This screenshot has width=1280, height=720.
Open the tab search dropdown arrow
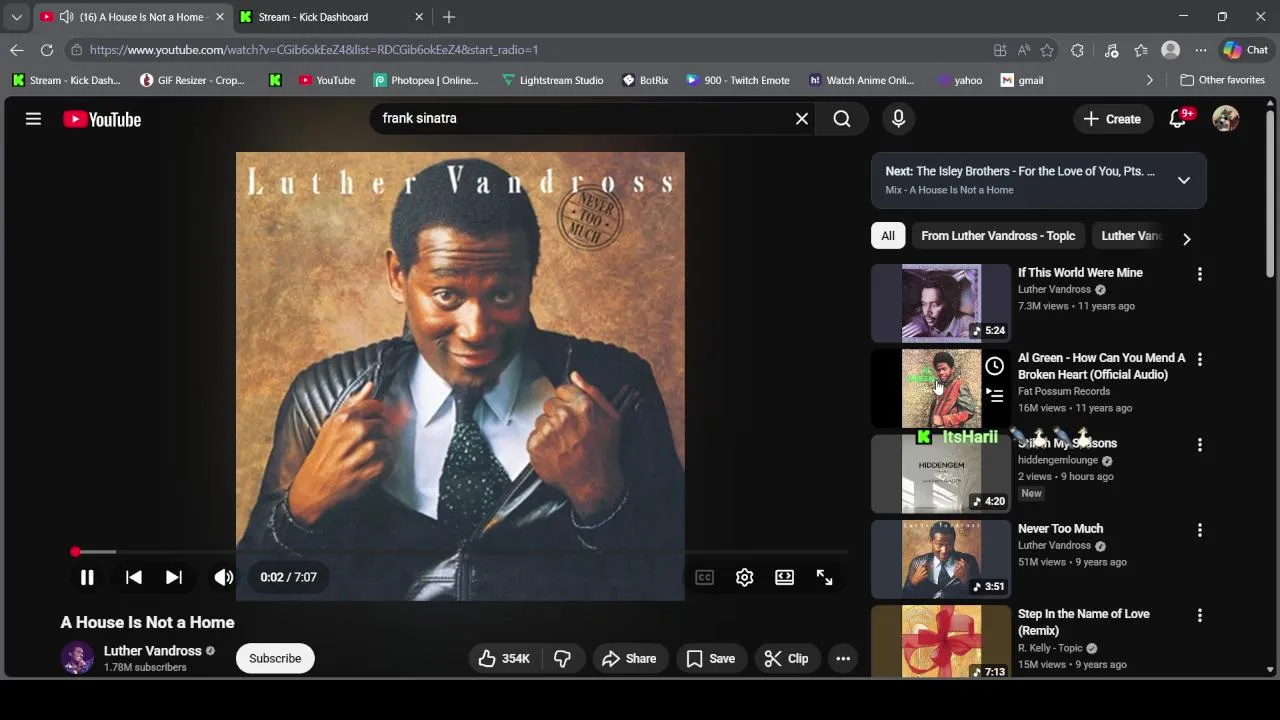pos(16,17)
